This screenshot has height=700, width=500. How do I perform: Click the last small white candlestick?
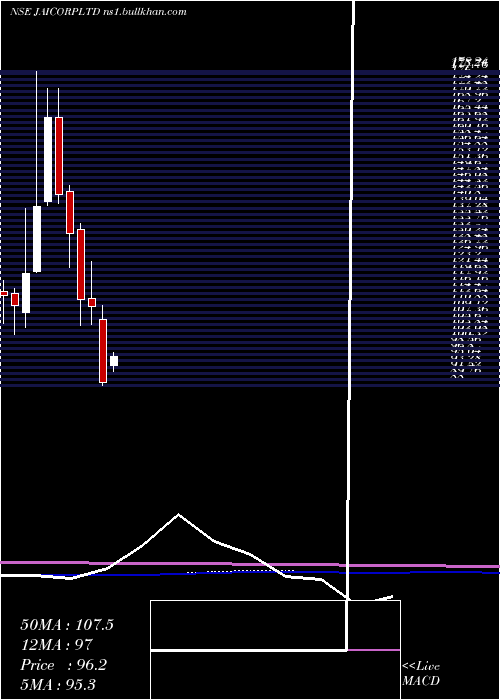coord(114,361)
